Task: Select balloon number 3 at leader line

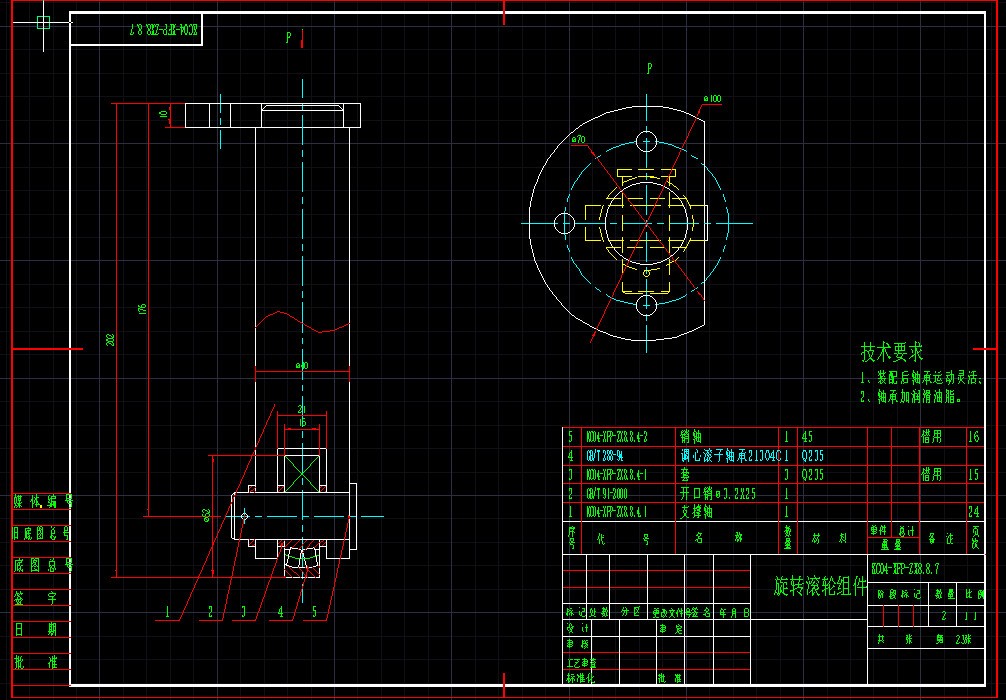Action: (x=244, y=611)
